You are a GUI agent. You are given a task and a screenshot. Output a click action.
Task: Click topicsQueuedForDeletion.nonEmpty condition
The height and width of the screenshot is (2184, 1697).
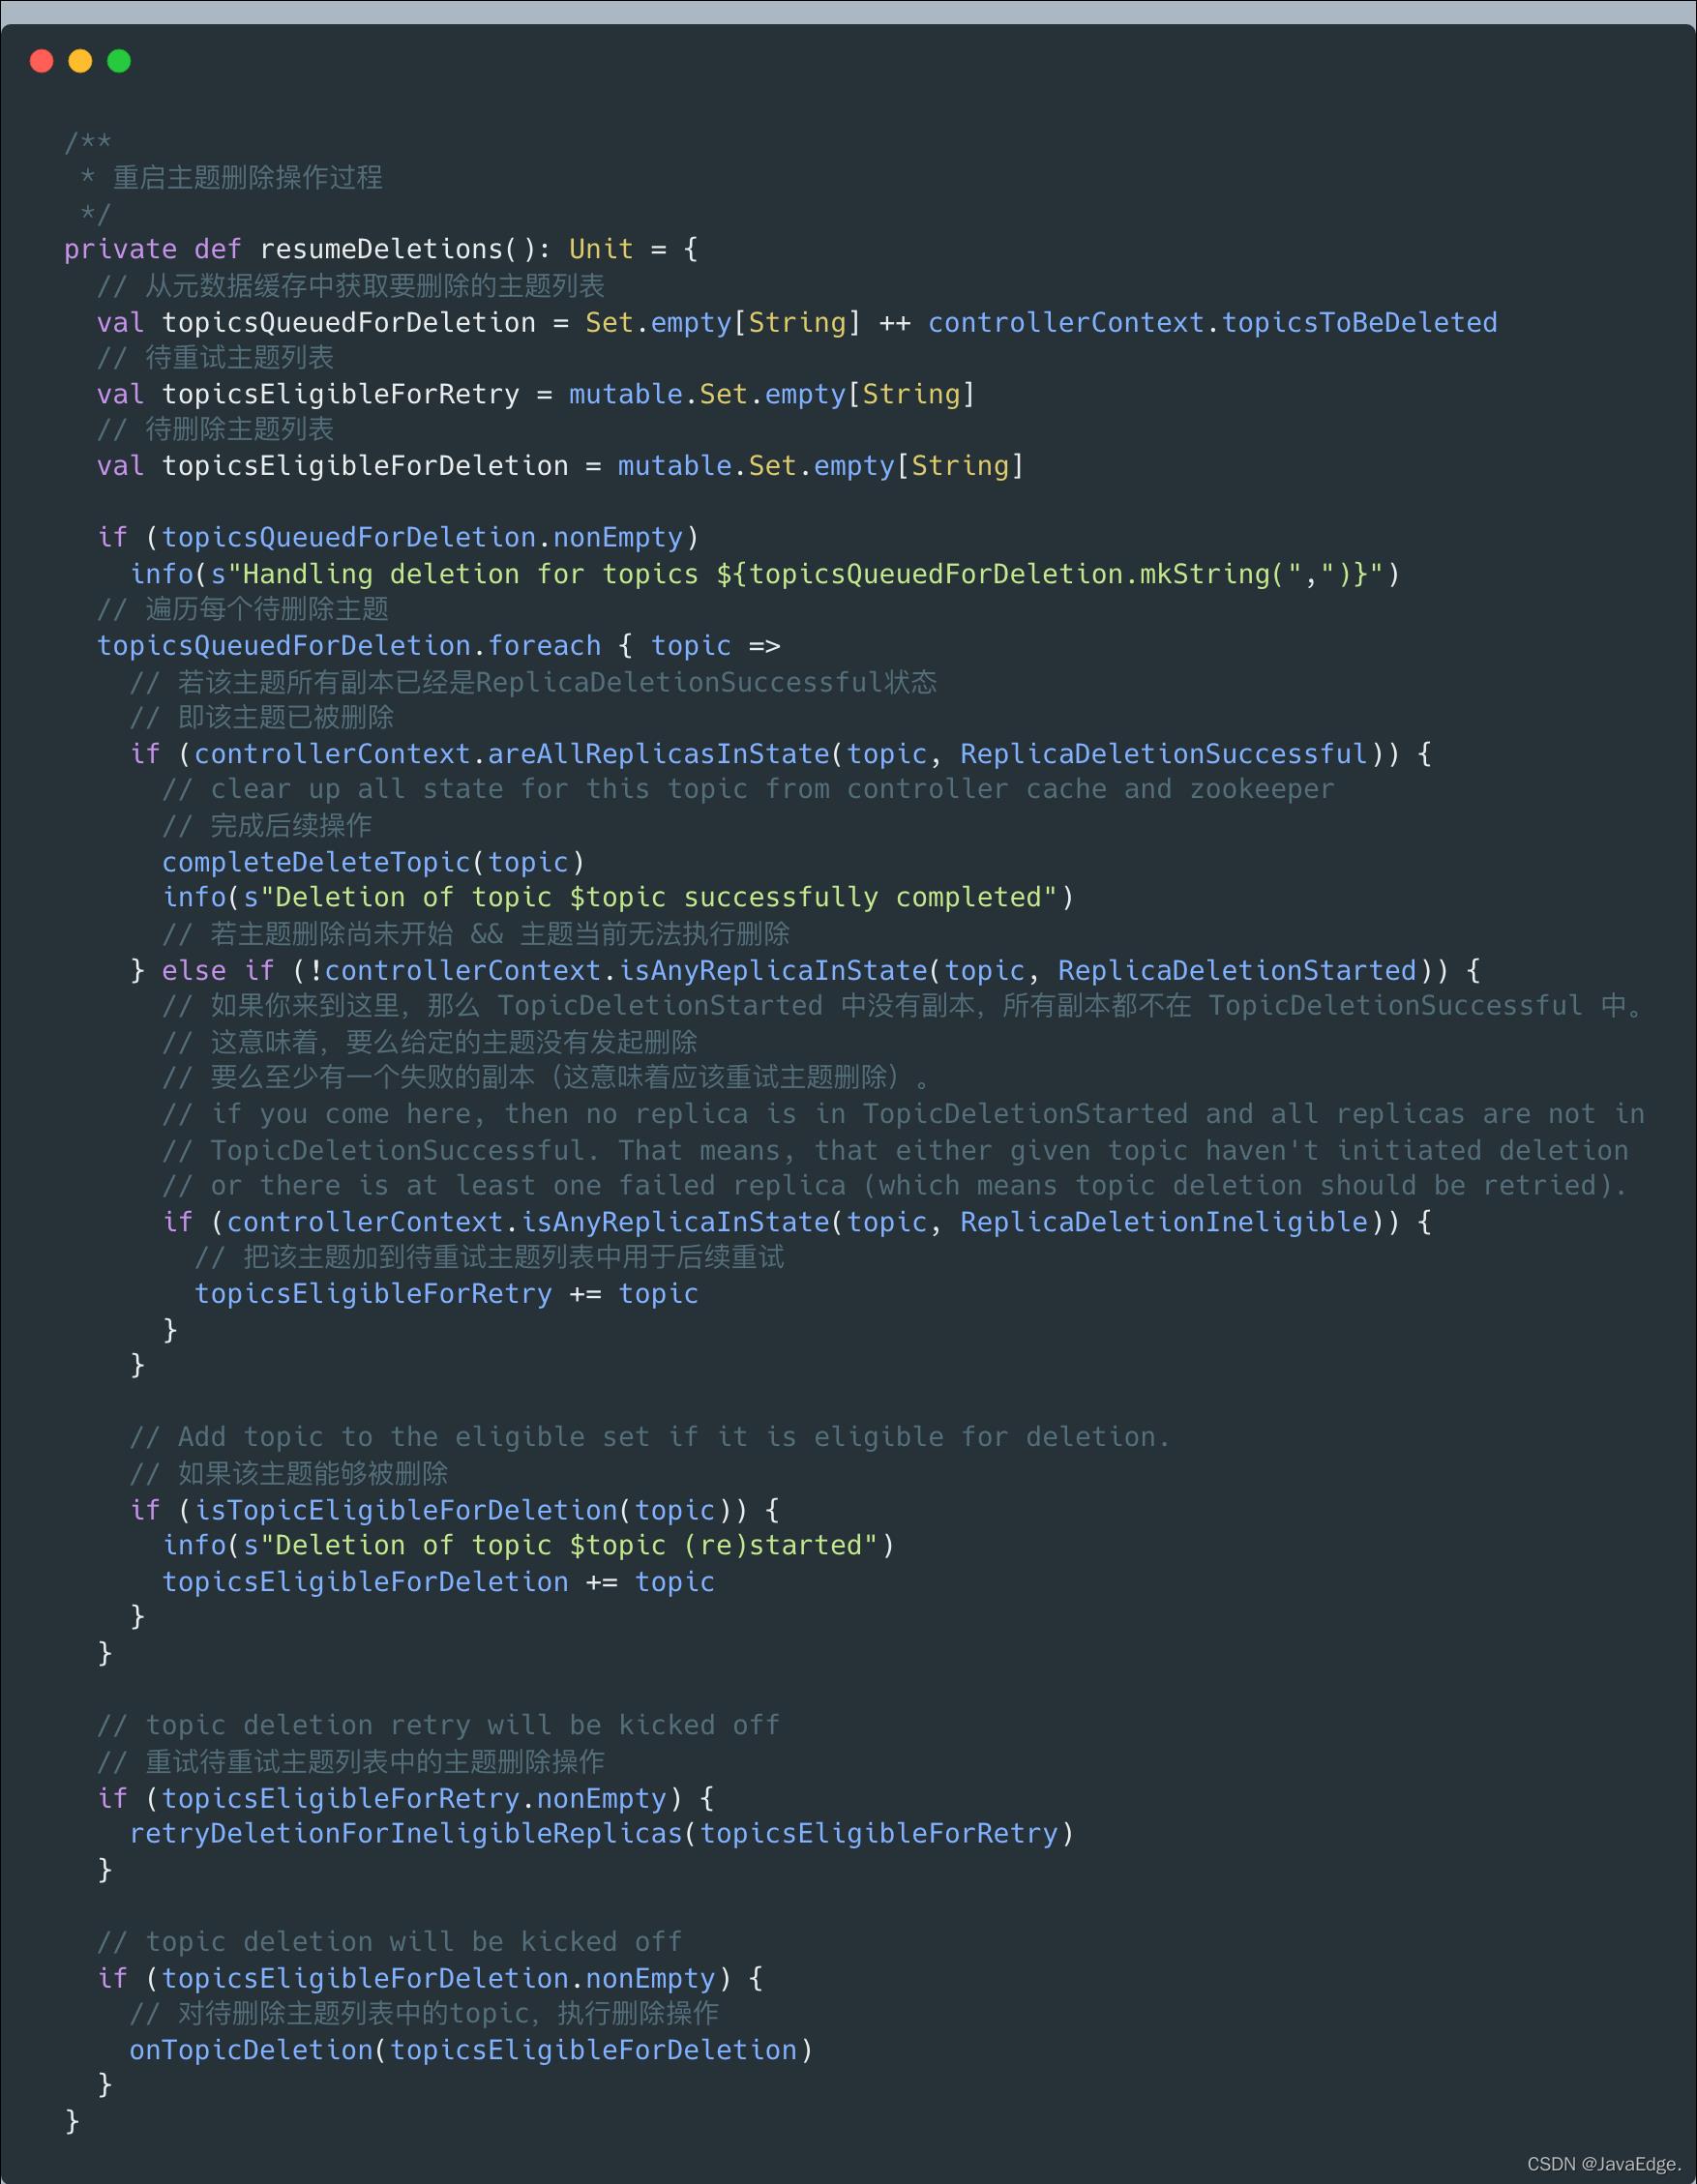422,538
